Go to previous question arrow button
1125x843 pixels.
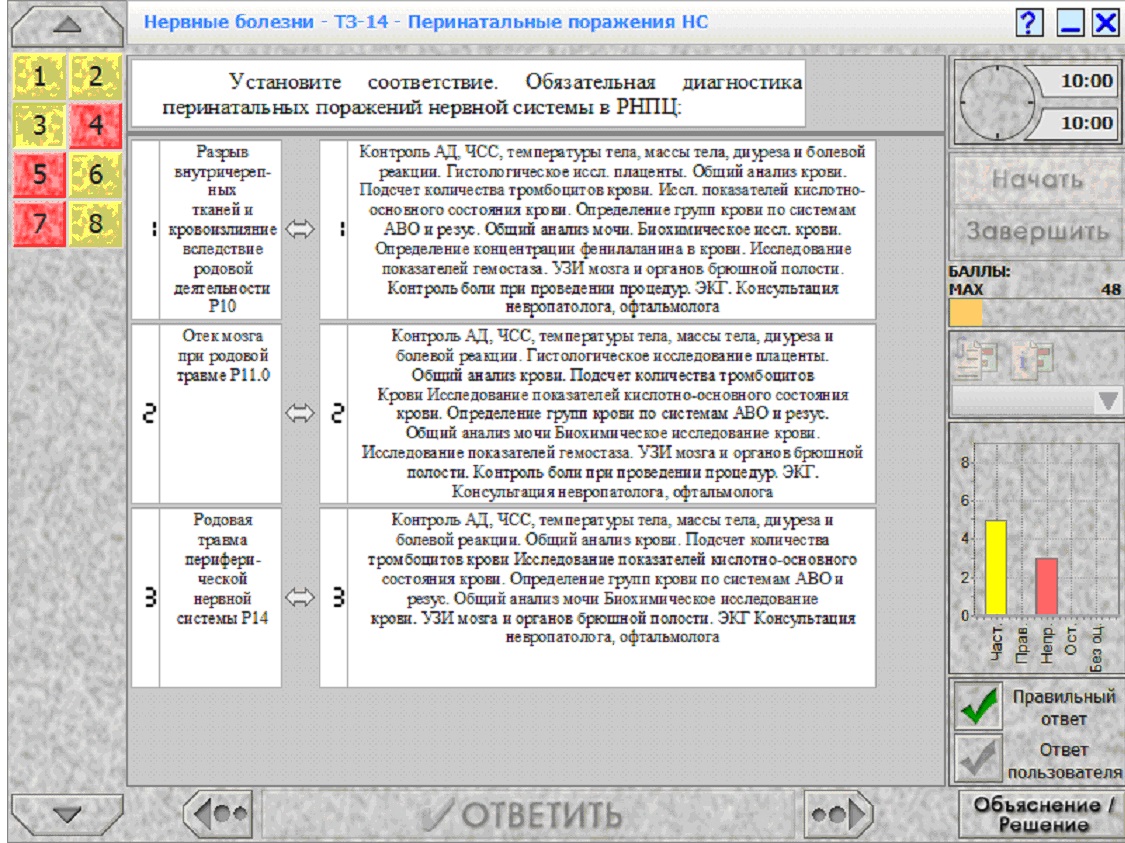tap(219, 814)
